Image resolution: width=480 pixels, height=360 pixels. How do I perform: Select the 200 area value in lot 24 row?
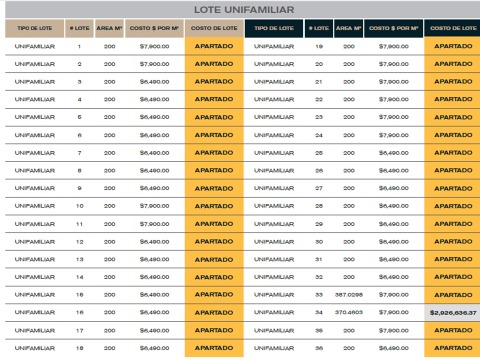click(349, 135)
